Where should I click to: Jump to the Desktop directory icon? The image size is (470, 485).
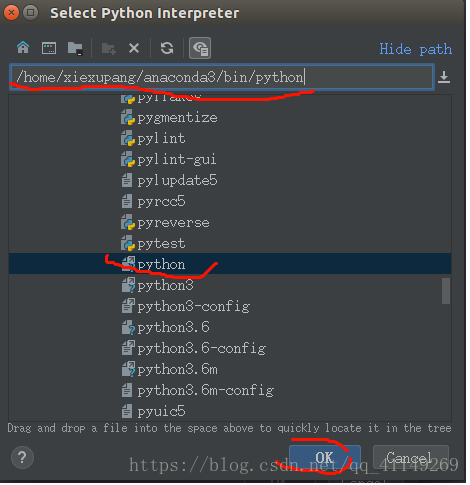(49, 48)
